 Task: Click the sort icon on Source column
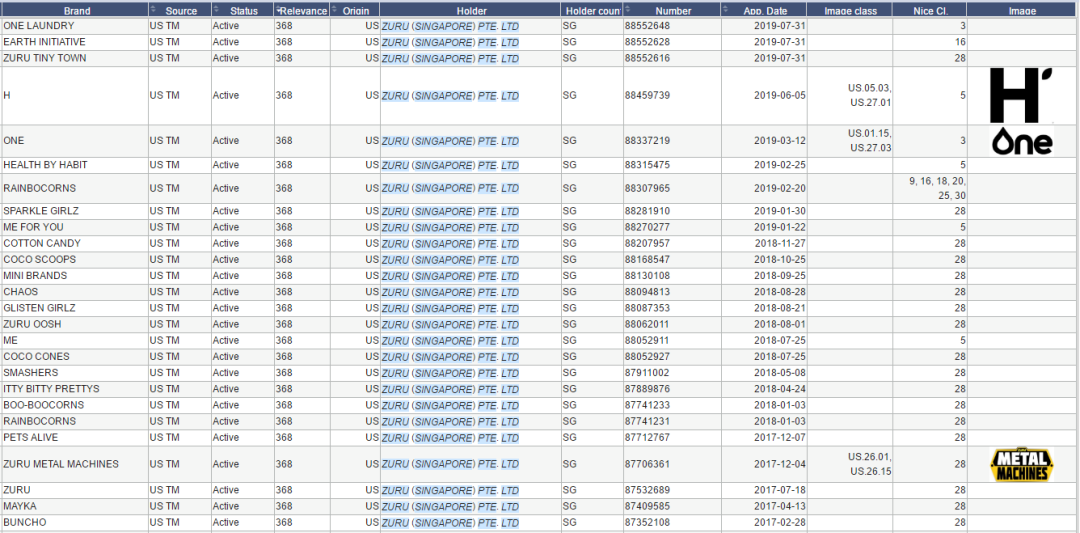153,10
